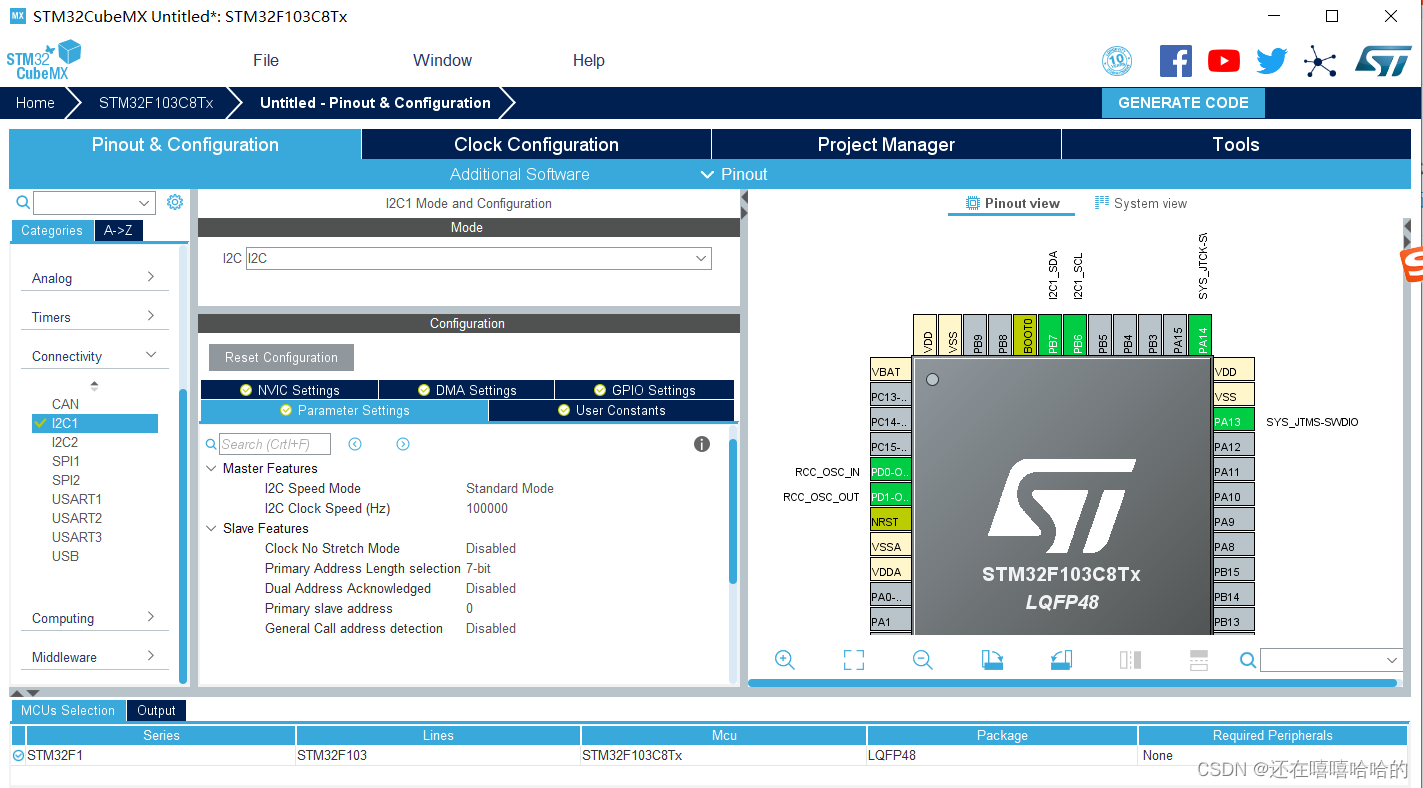Rotate the chip view clockwise

pyautogui.click(x=992, y=660)
